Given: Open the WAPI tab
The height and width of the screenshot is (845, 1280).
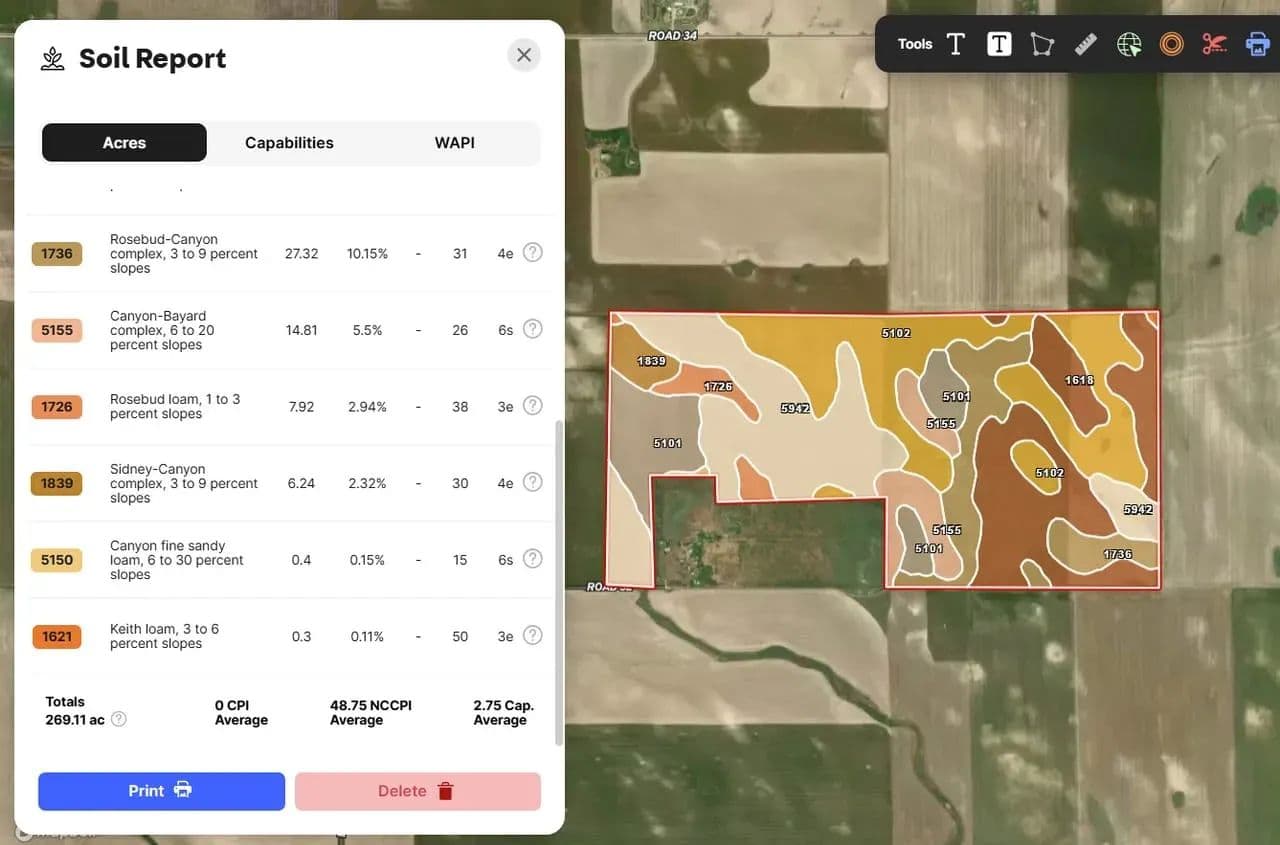Looking at the screenshot, I should (x=454, y=143).
